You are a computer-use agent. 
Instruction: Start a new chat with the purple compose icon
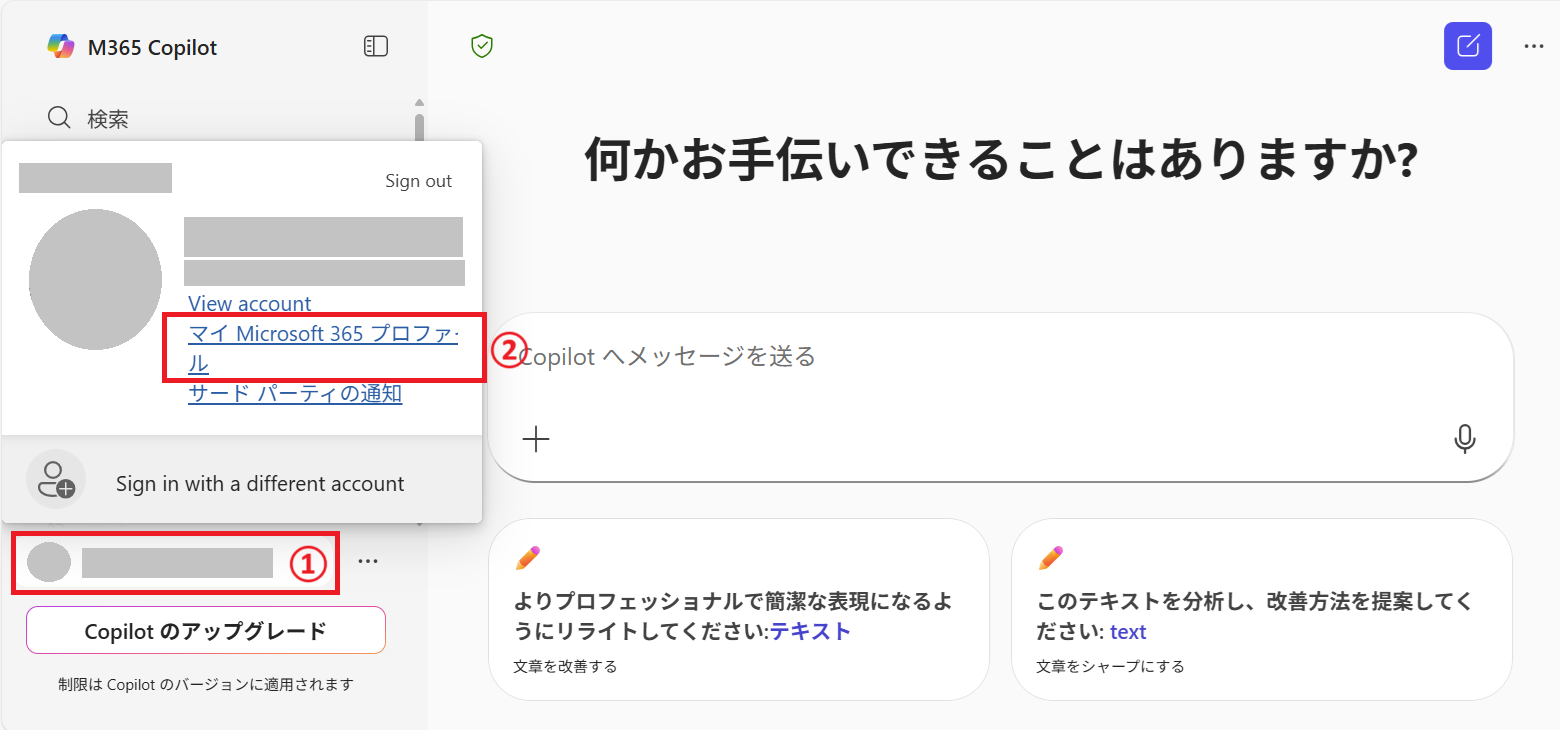(x=1468, y=46)
